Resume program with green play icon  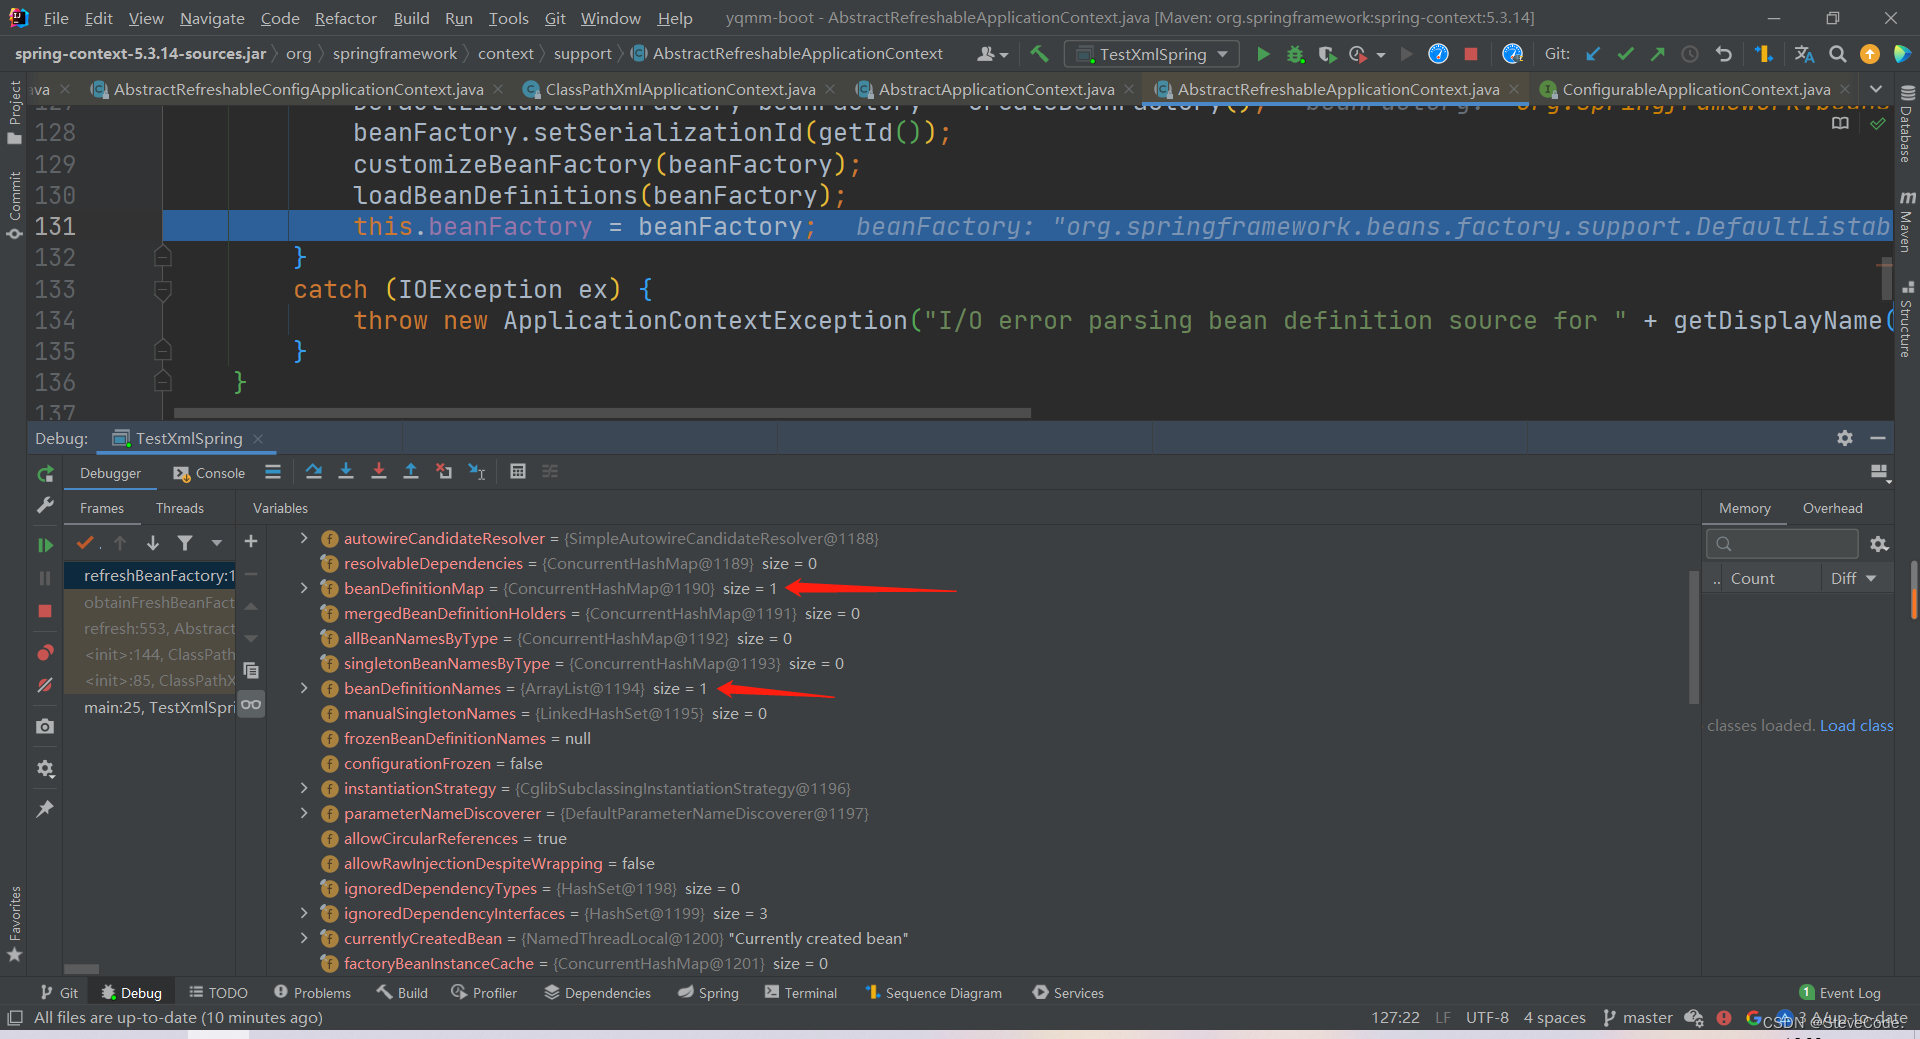(45, 545)
